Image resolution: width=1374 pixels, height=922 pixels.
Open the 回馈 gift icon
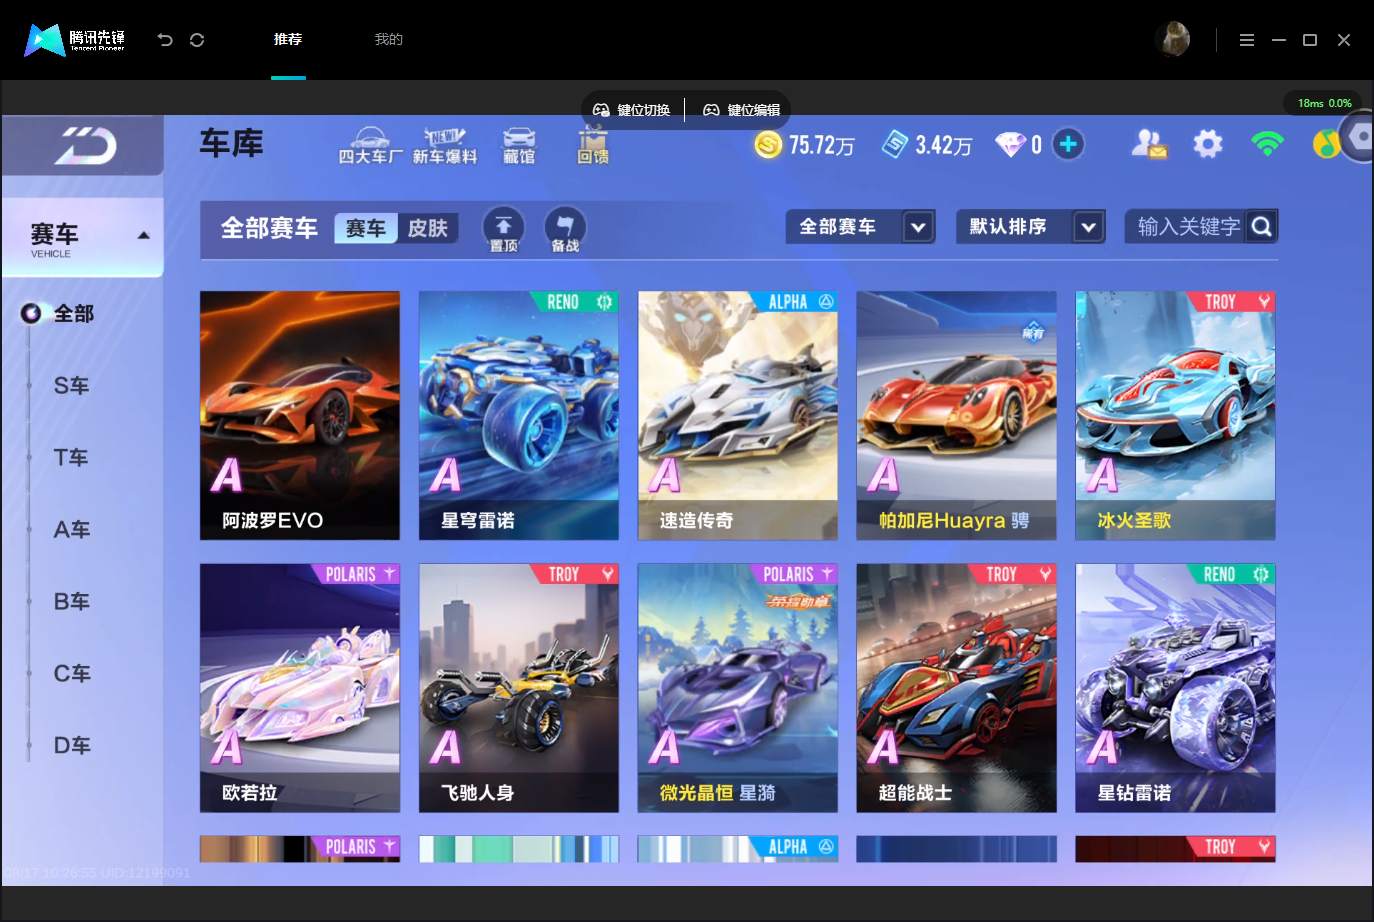(593, 146)
